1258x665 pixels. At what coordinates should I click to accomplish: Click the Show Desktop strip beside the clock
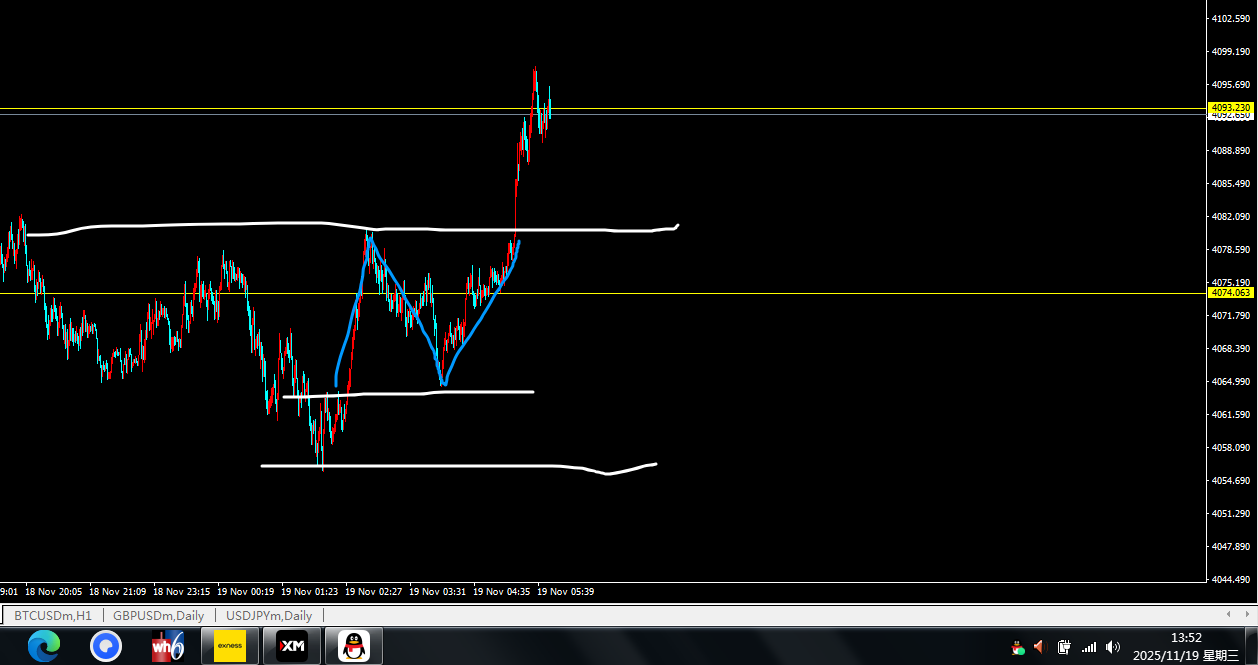tap(1254, 646)
